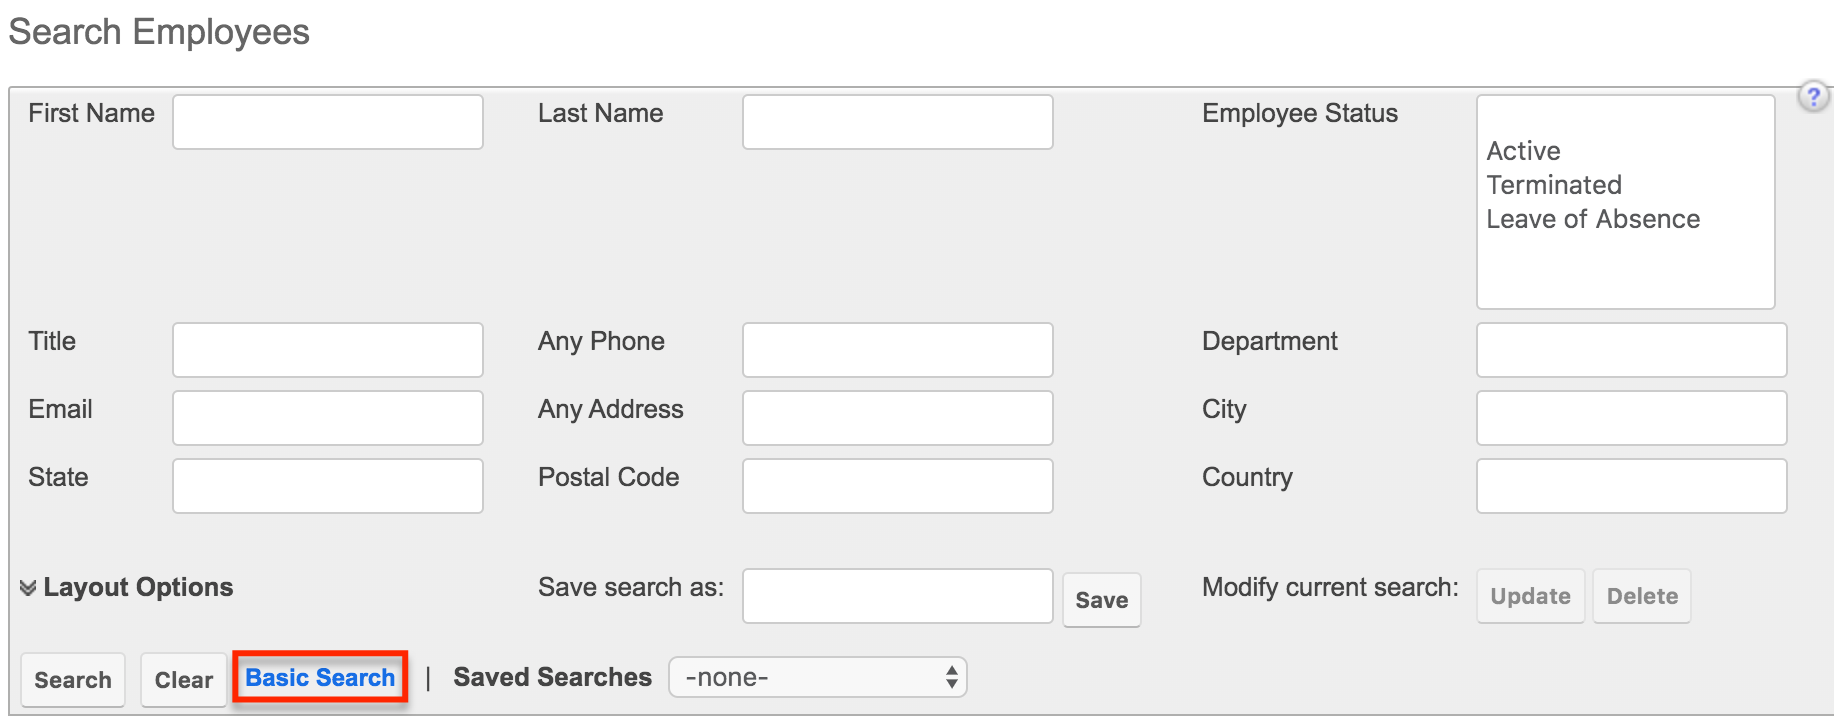The image size is (1834, 716).
Task: Click inside the First Name field
Action: coord(327,121)
